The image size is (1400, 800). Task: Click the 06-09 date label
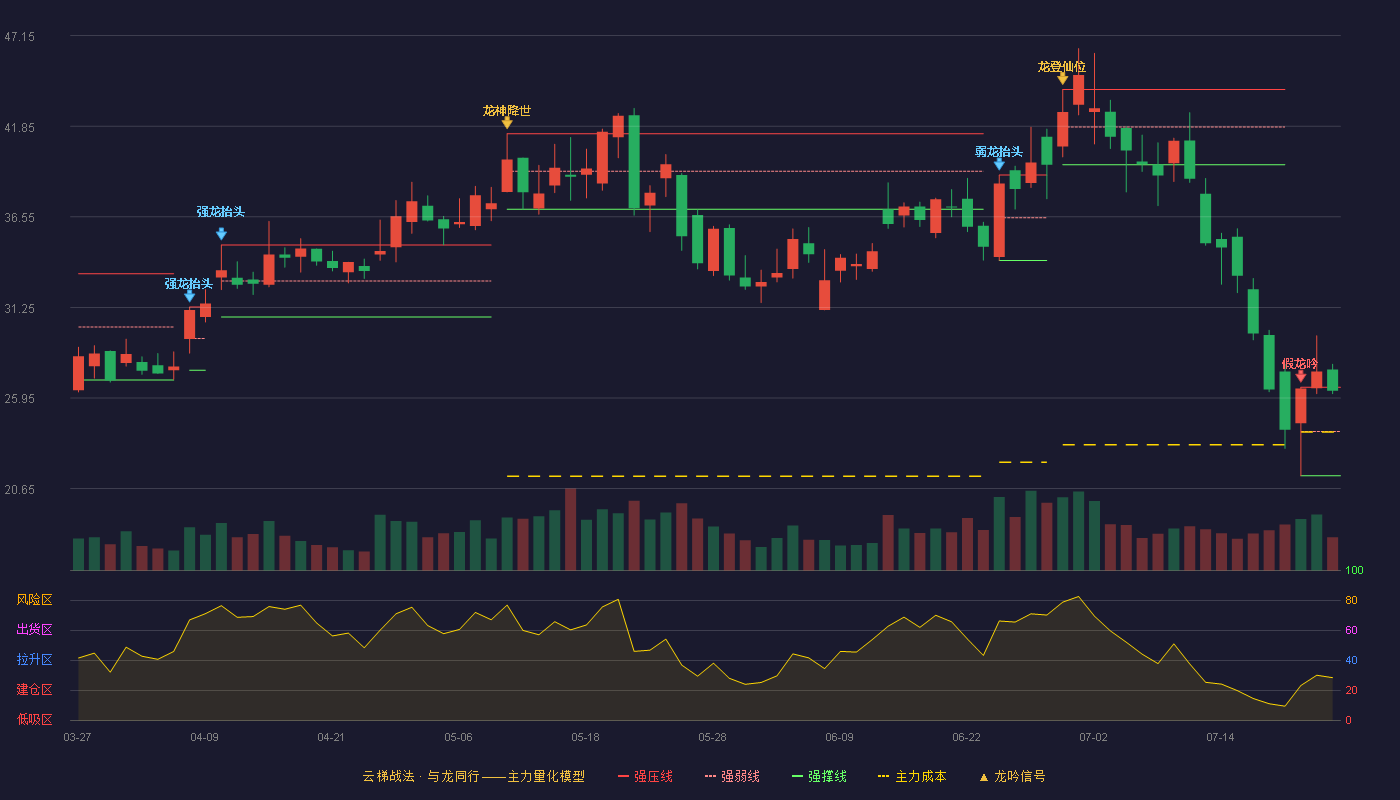(839, 737)
